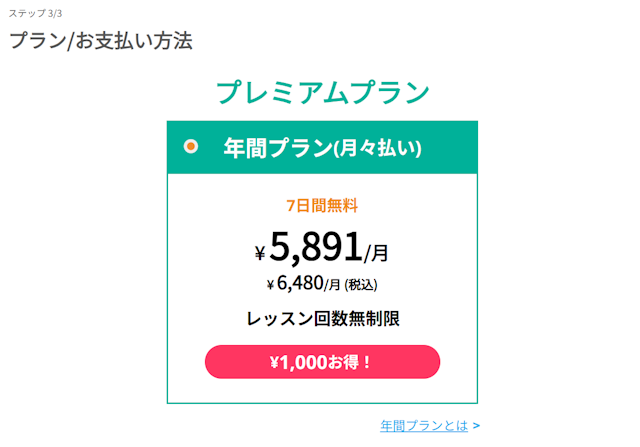
Task: Click the 年間プラン(月々払い) header label
Action: pyautogui.click(x=322, y=147)
